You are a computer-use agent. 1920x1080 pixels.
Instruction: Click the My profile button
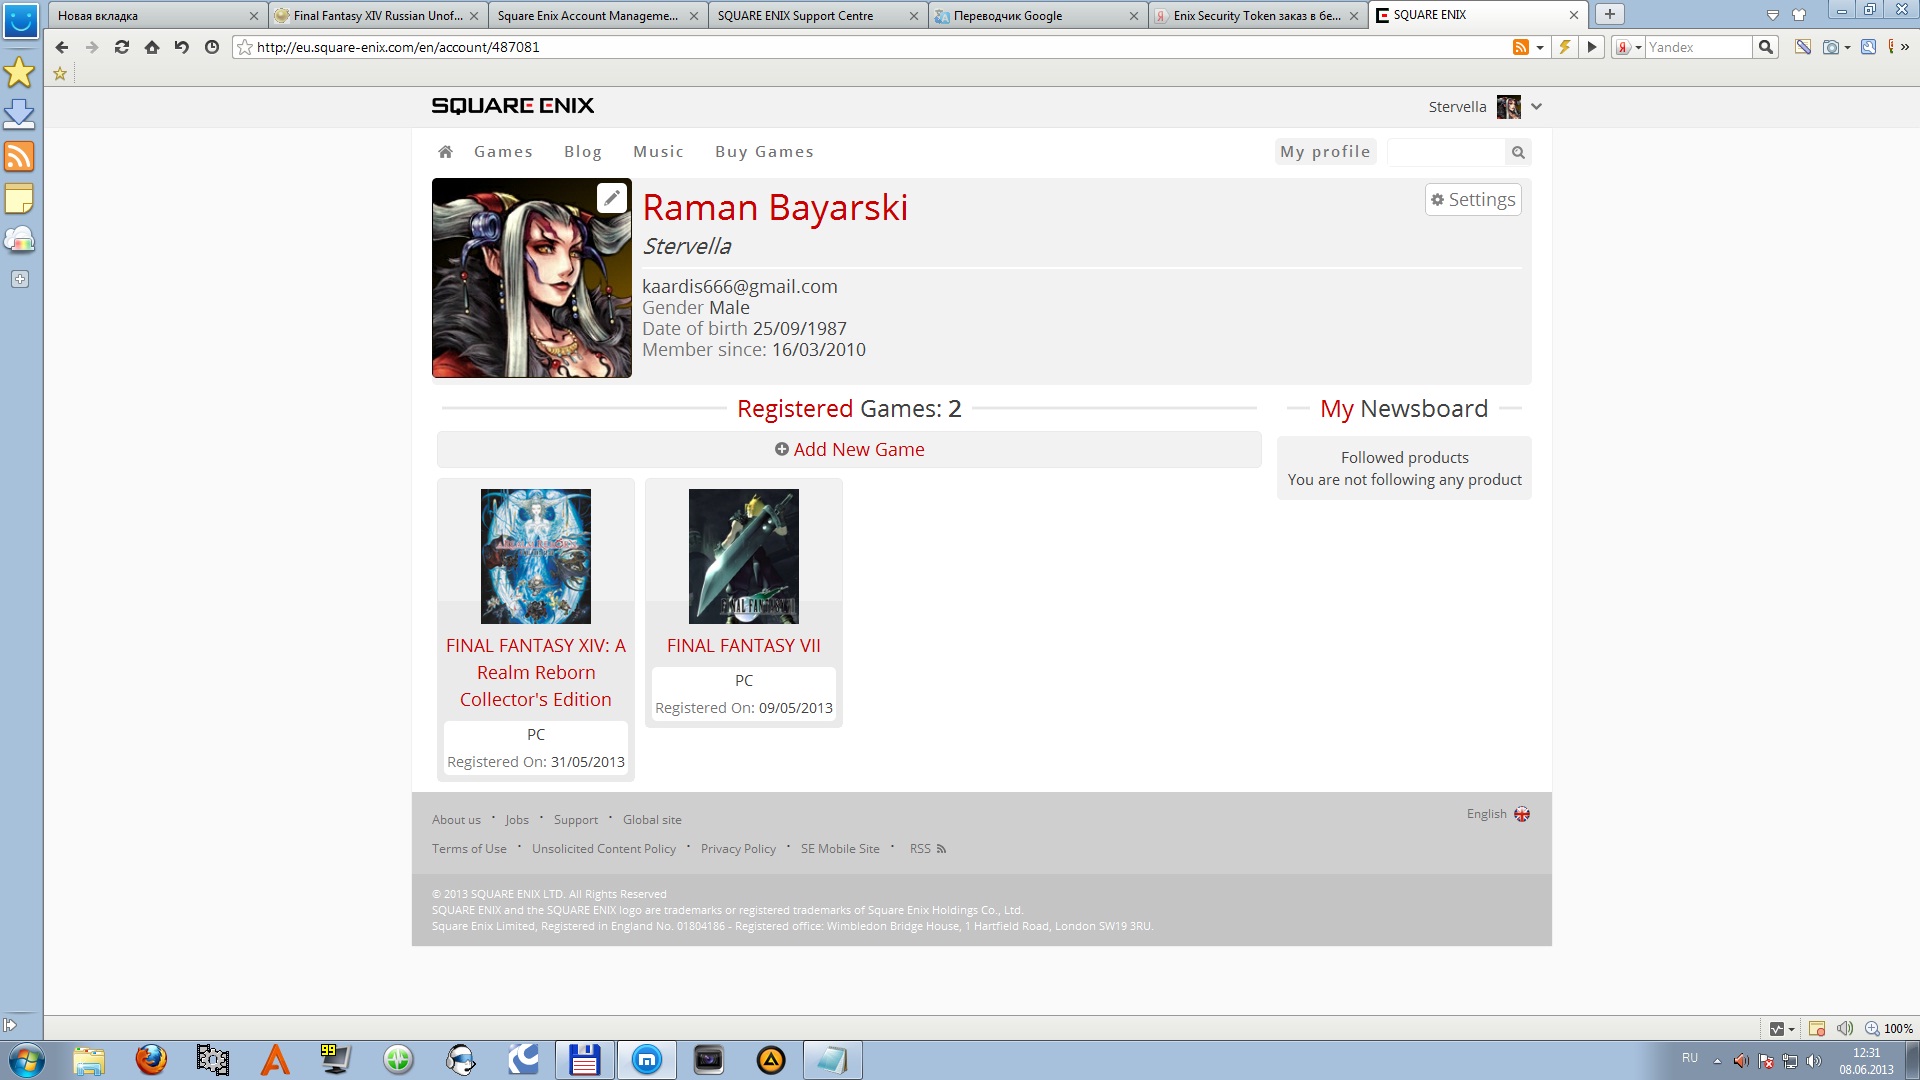pos(1325,152)
